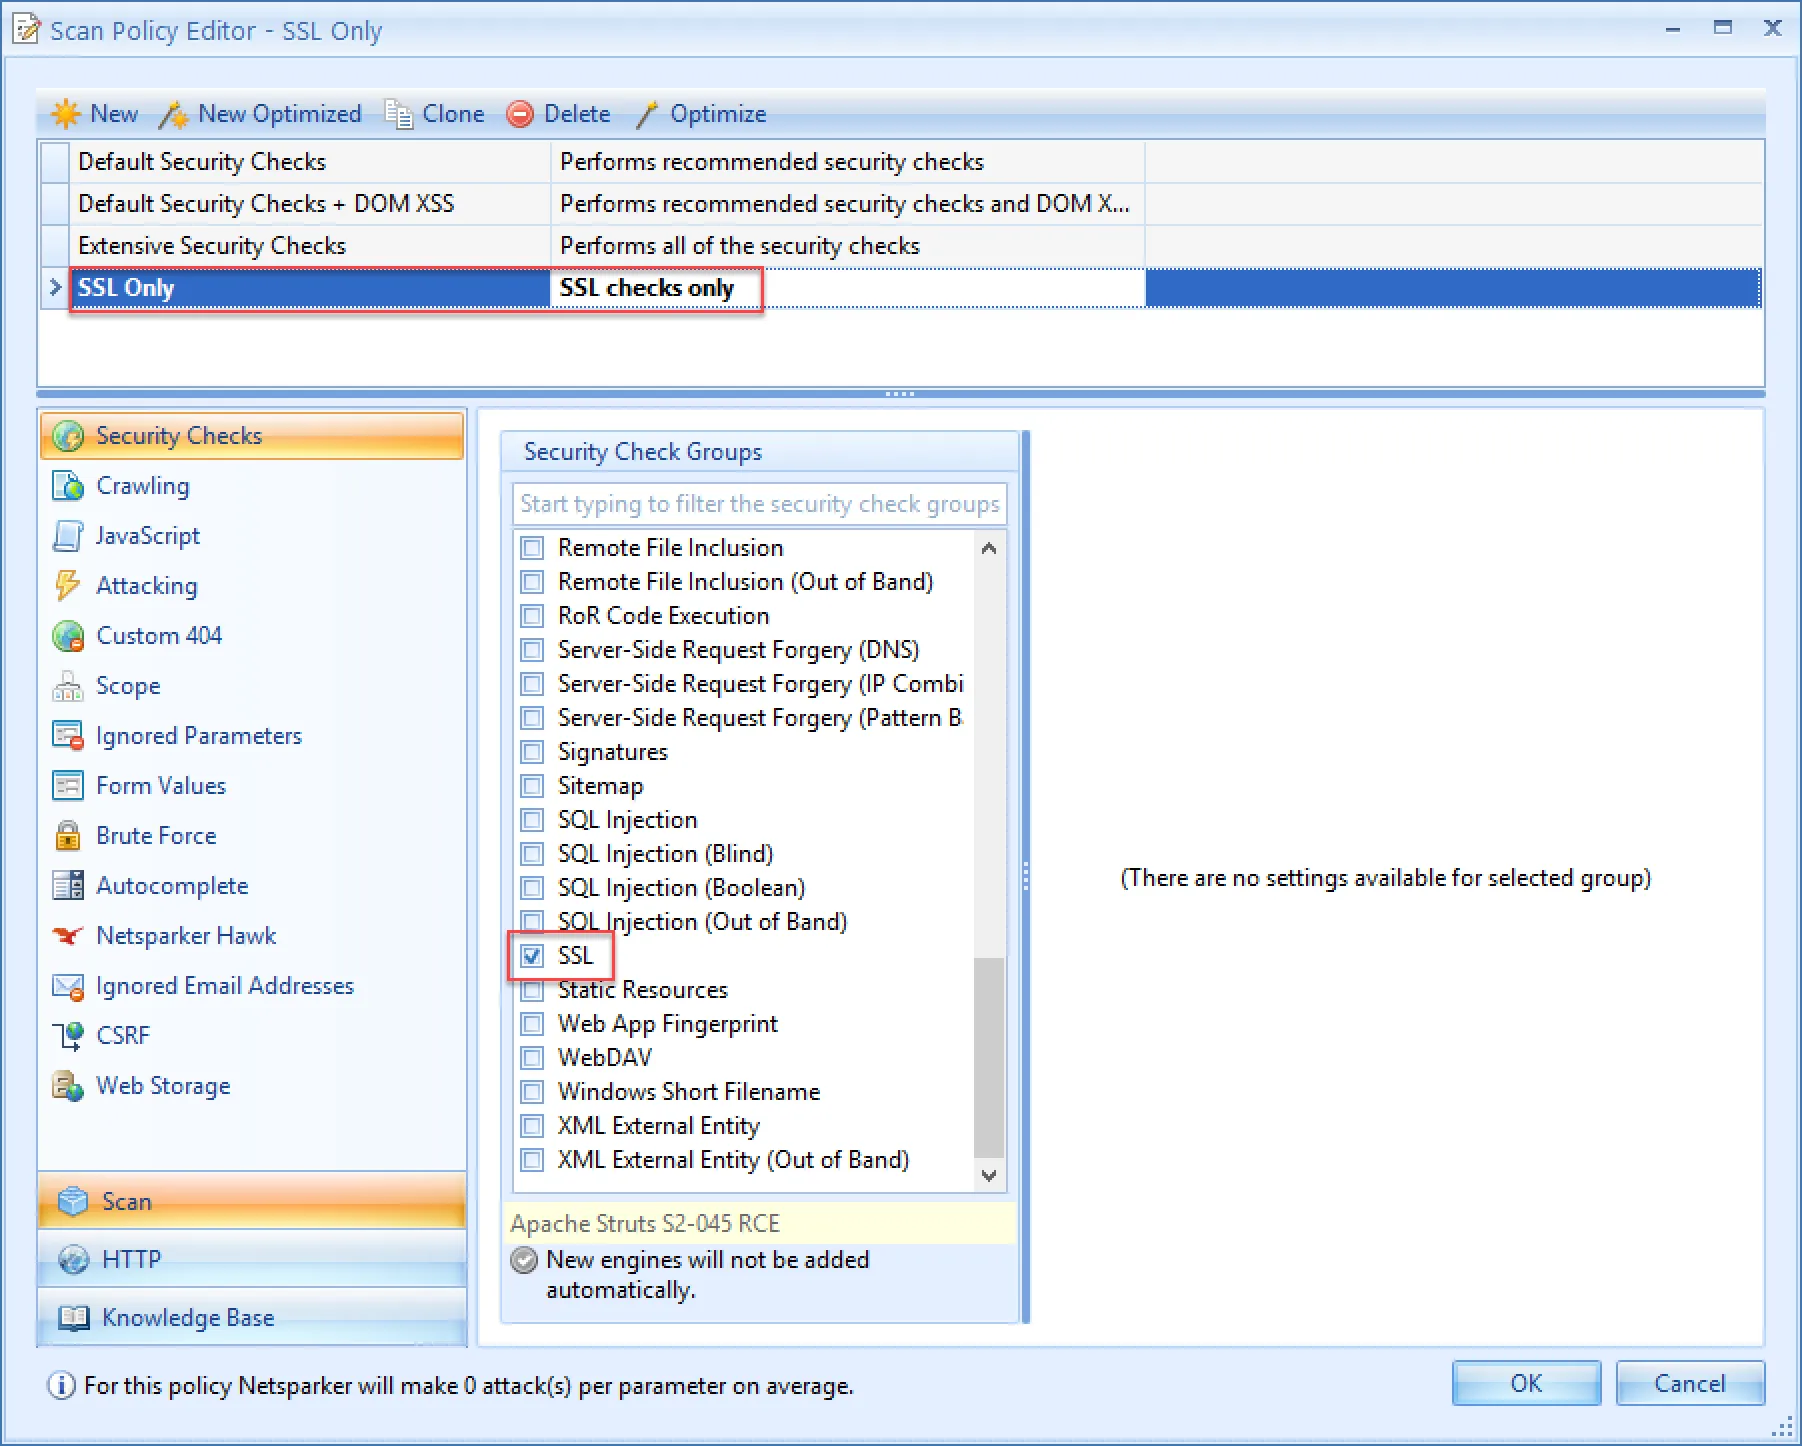Open the Brute Force settings
Screen dimensions: 1802x1446
tap(156, 835)
